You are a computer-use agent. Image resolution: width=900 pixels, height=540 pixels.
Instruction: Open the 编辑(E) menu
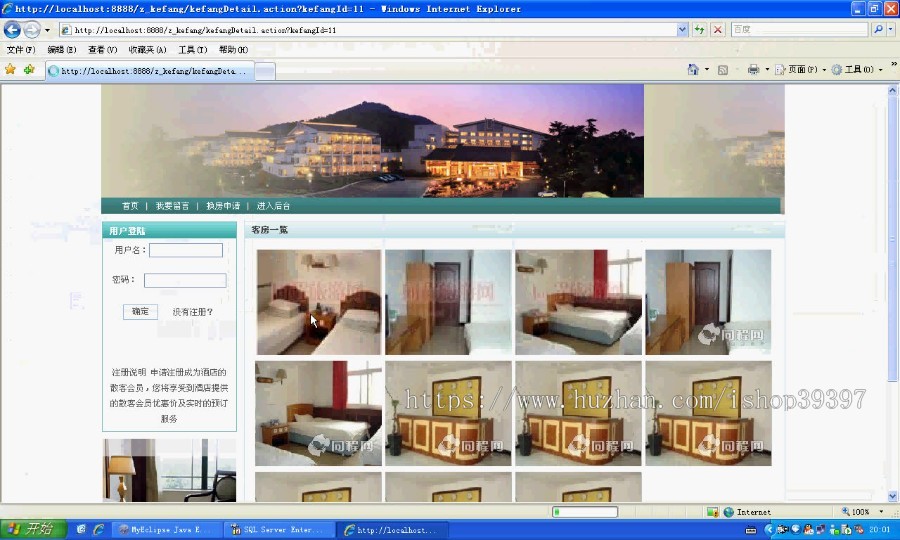(61, 50)
